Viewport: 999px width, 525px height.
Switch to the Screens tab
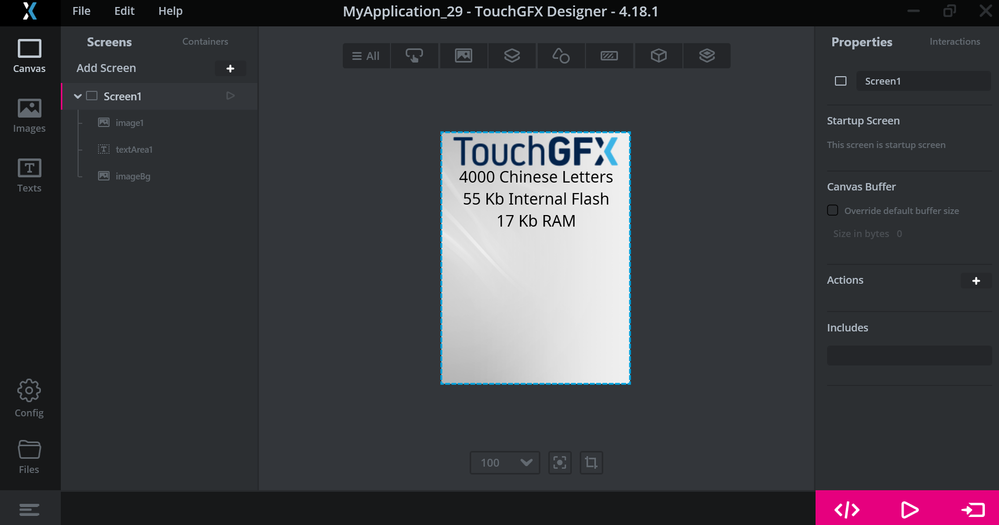click(x=109, y=42)
